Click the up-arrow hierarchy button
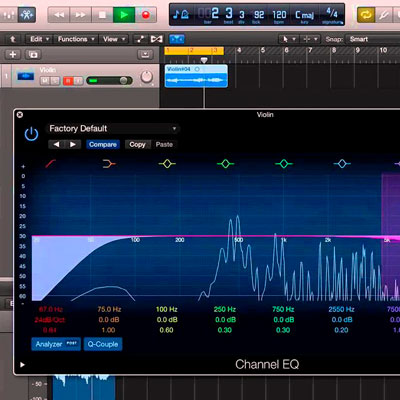The height and width of the screenshot is (400, 400). click(x=12, y=39)
